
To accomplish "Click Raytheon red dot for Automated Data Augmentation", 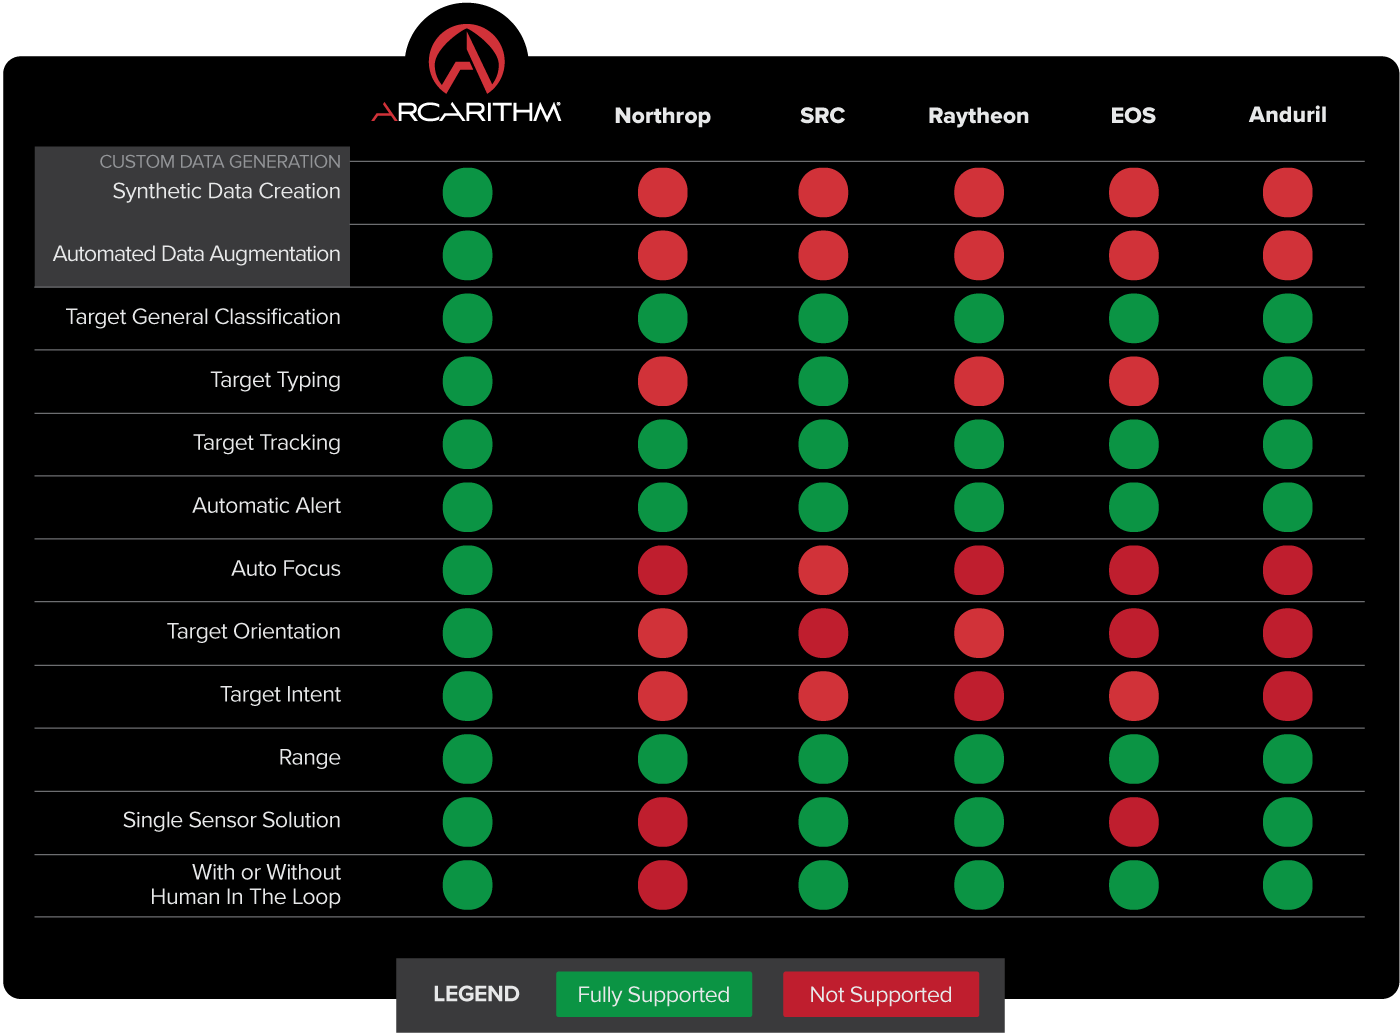I will [979, 256].
